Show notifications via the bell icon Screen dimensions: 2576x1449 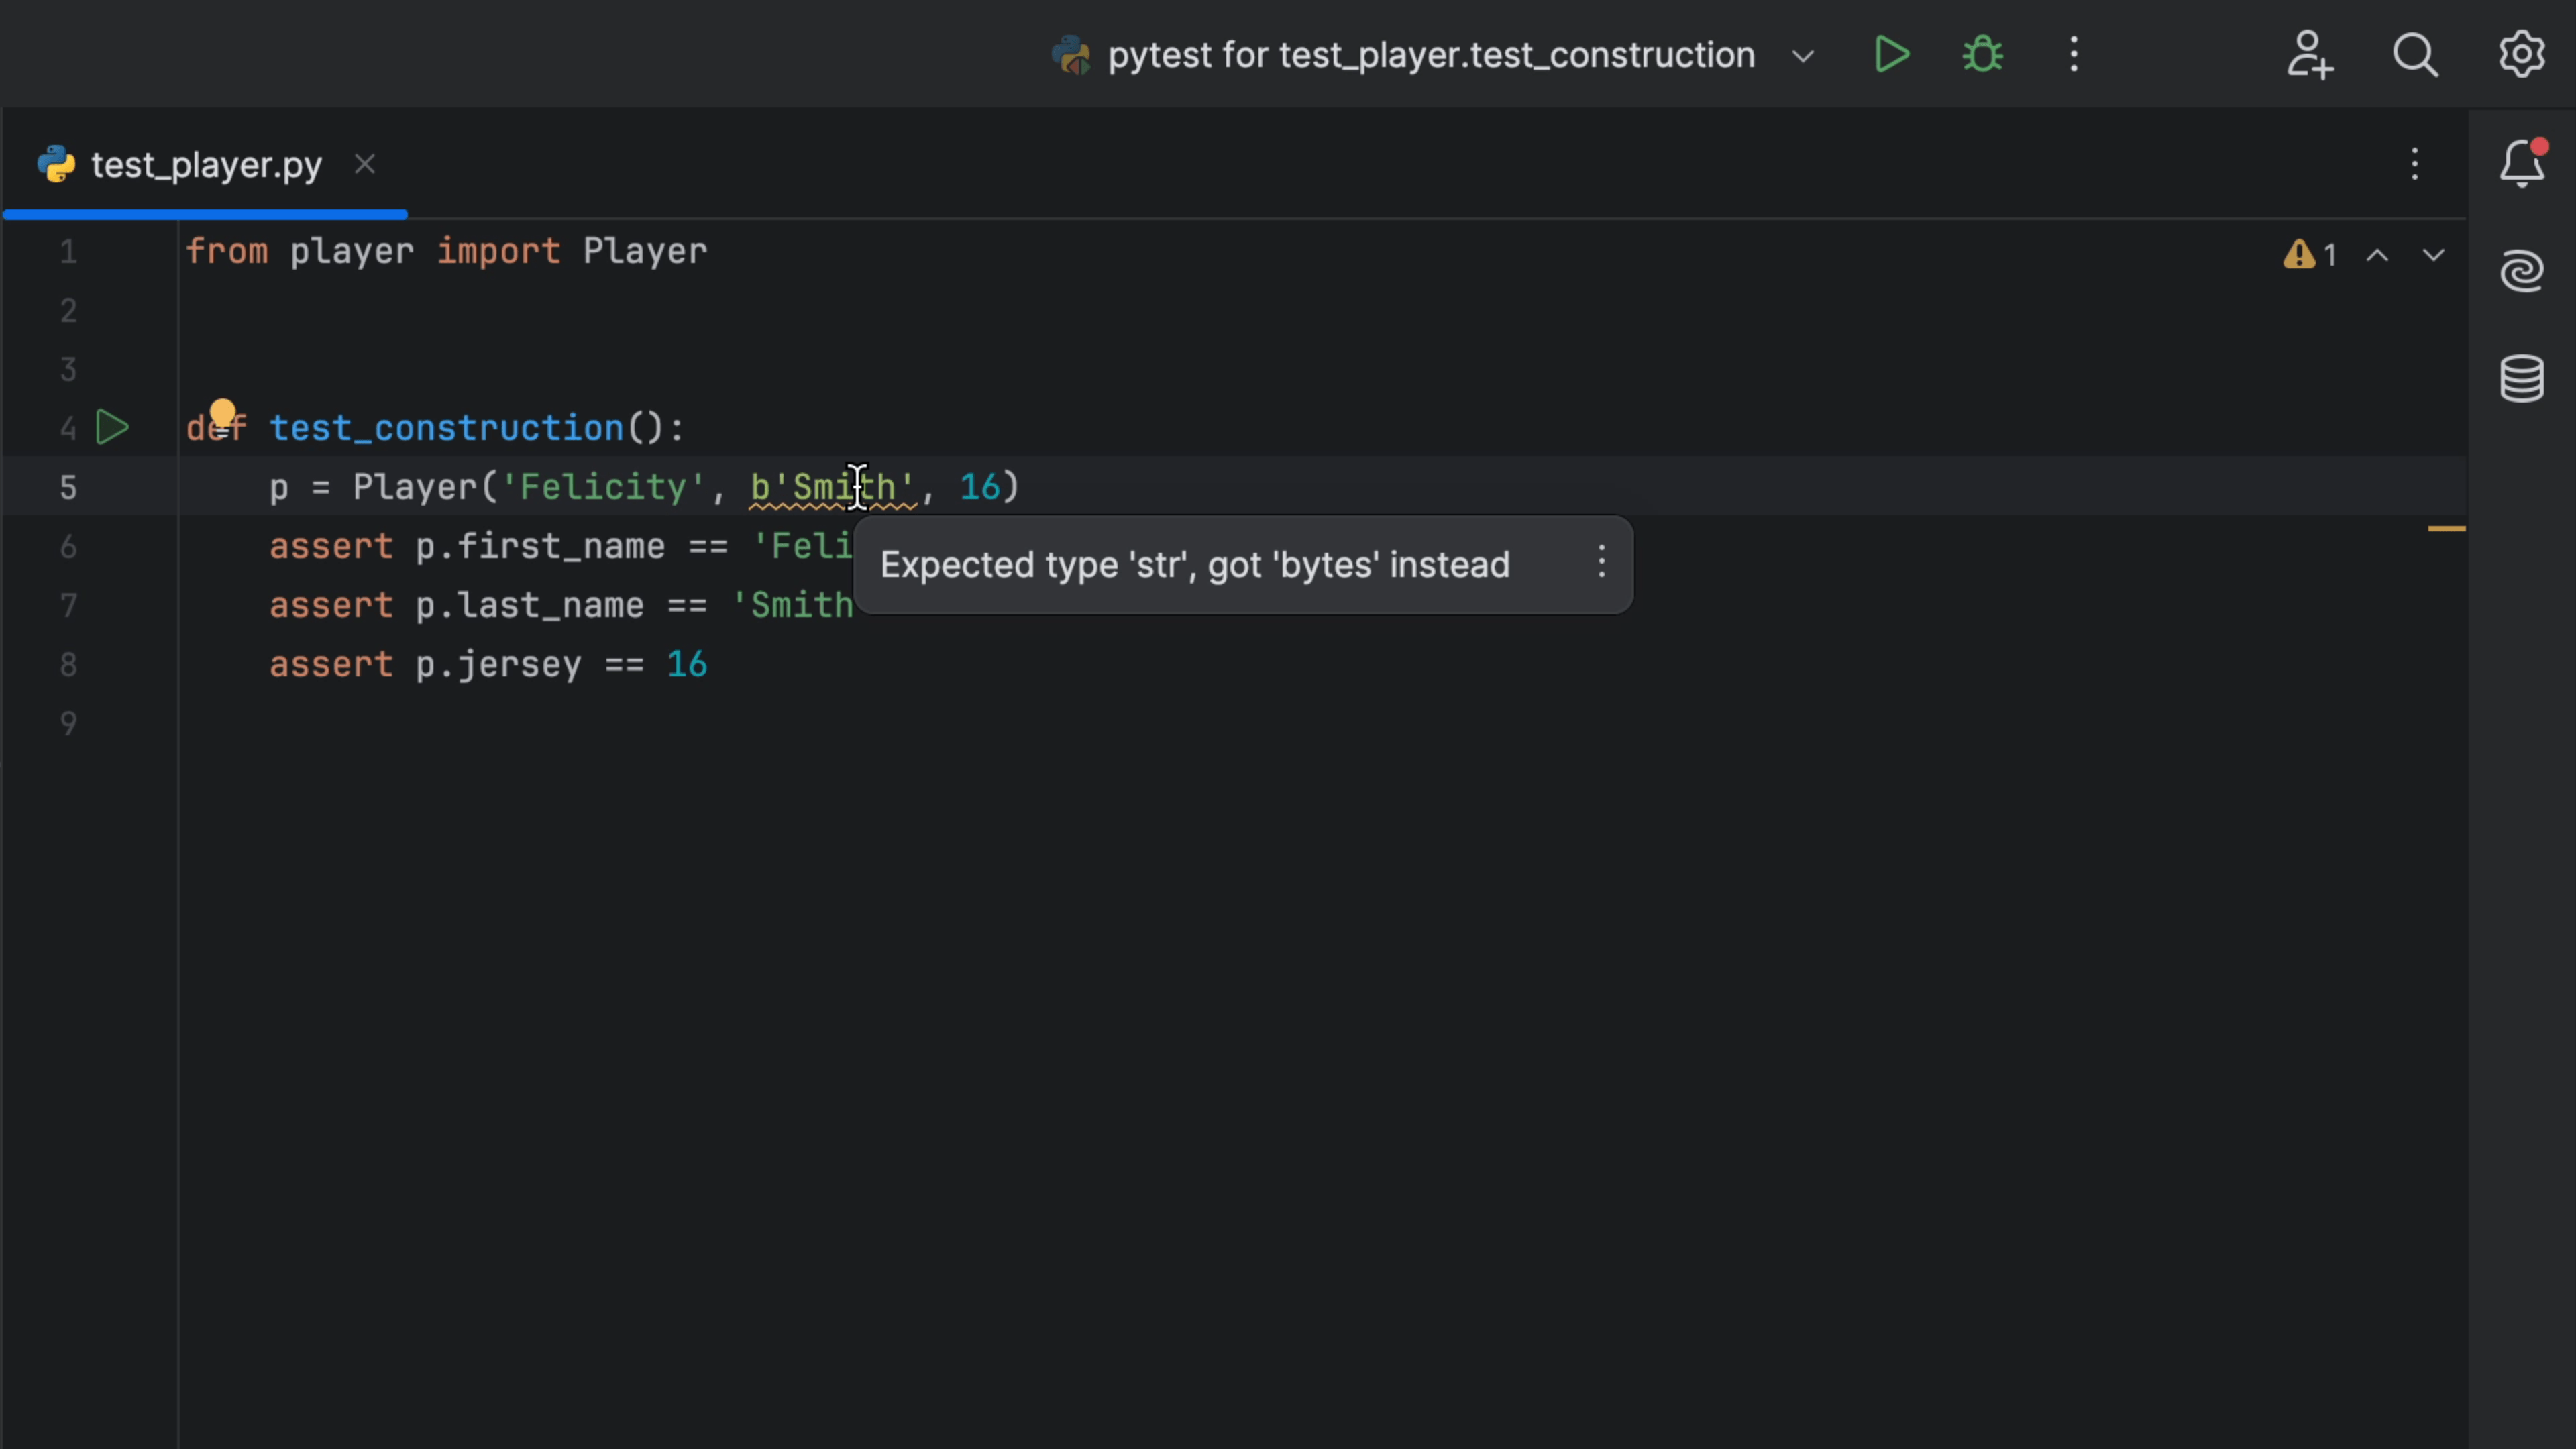(2521, 164)
